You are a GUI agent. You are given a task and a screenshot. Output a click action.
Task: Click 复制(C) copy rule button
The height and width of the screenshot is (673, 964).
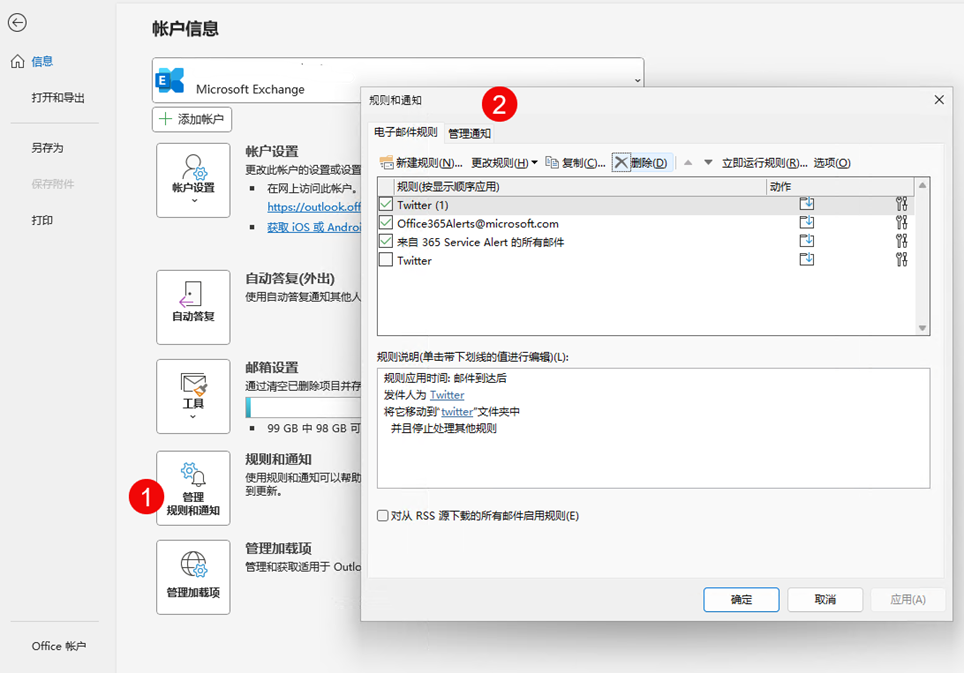(575, 163)
